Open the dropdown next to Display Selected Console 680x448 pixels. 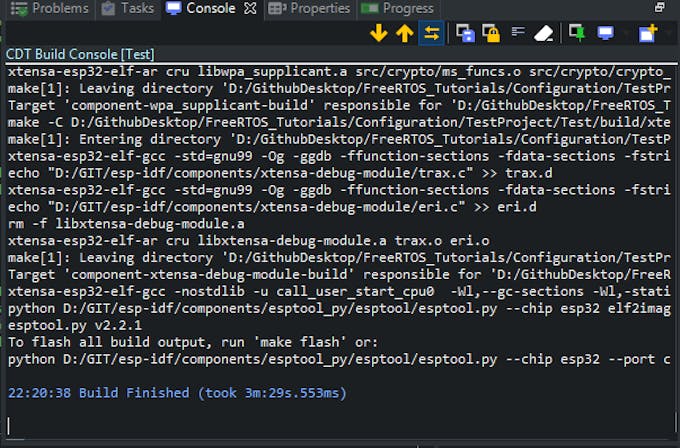[626, 33]
